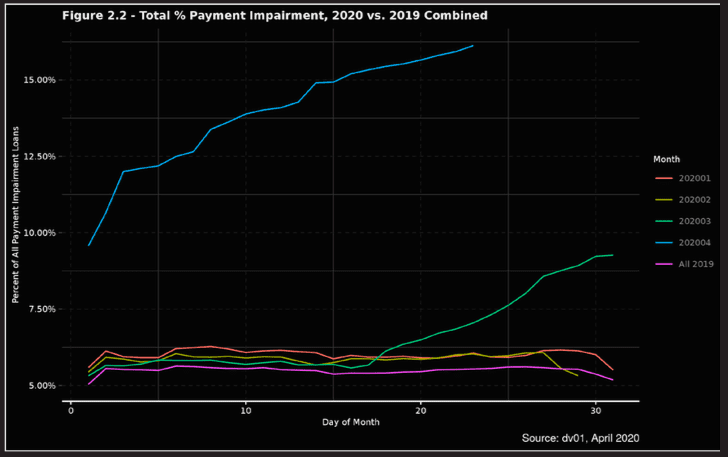Click the x-axis tick label 0

pos(71,411)
